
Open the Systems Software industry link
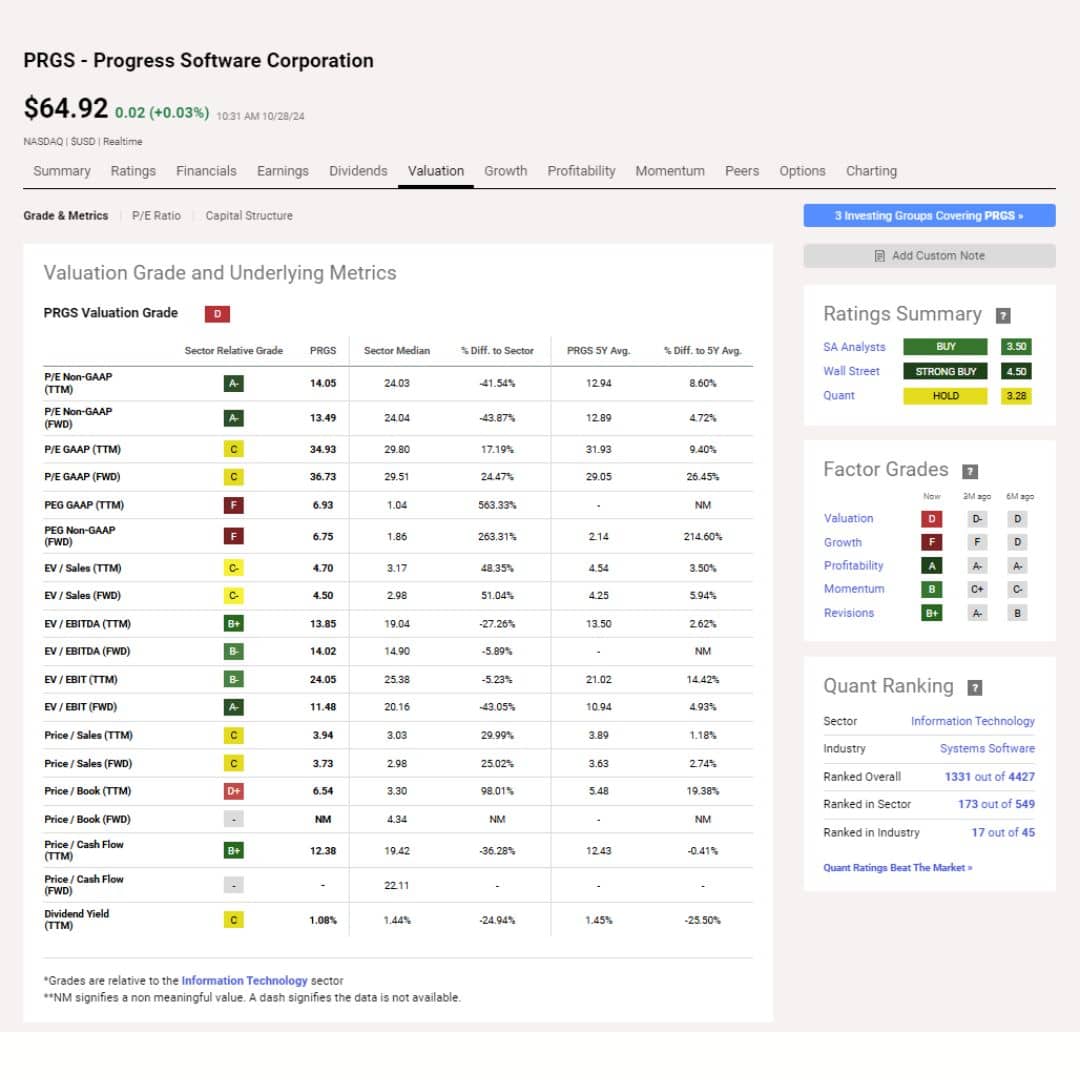987,749
